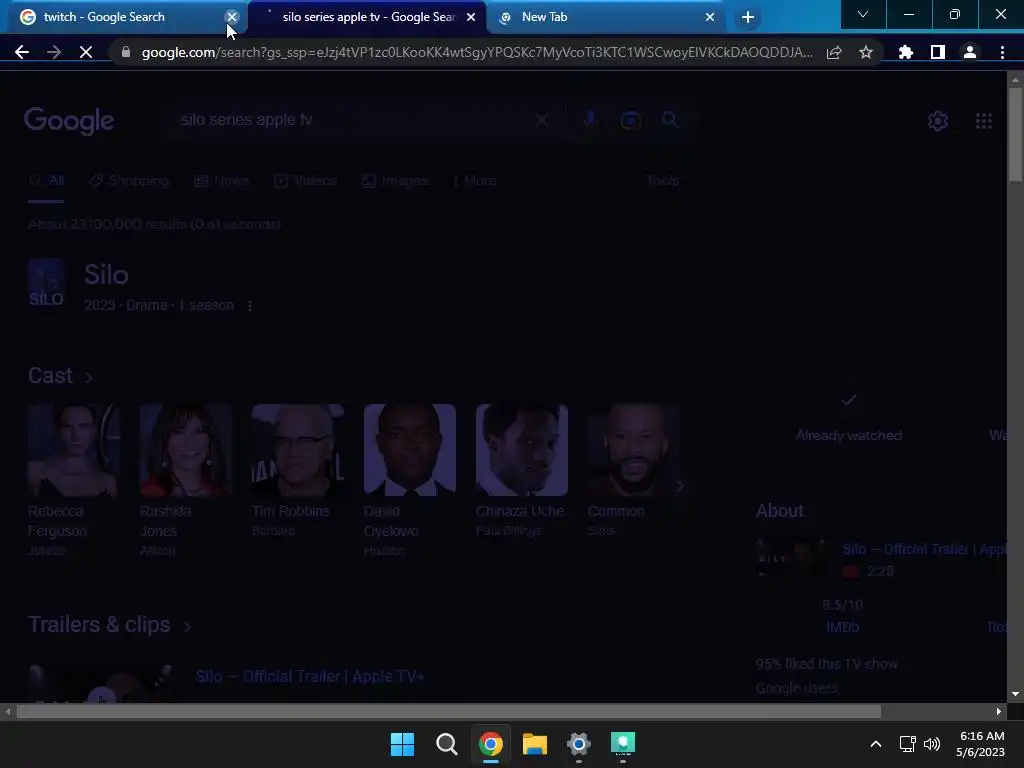Screen dimensions: 1024x768
Task: Select the All results tab
Action: (x=46, y=181)
